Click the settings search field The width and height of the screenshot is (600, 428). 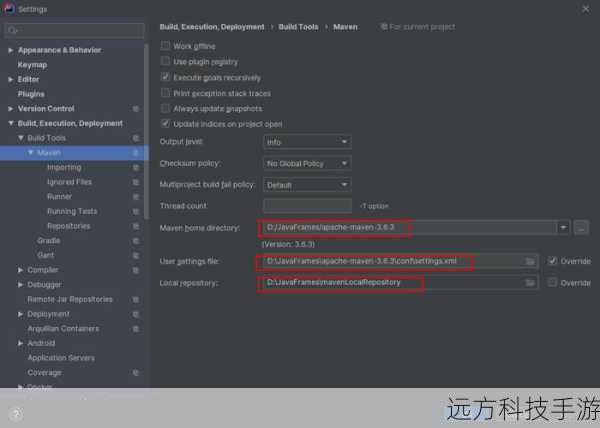pyautogui.click(x=75, y=30)
